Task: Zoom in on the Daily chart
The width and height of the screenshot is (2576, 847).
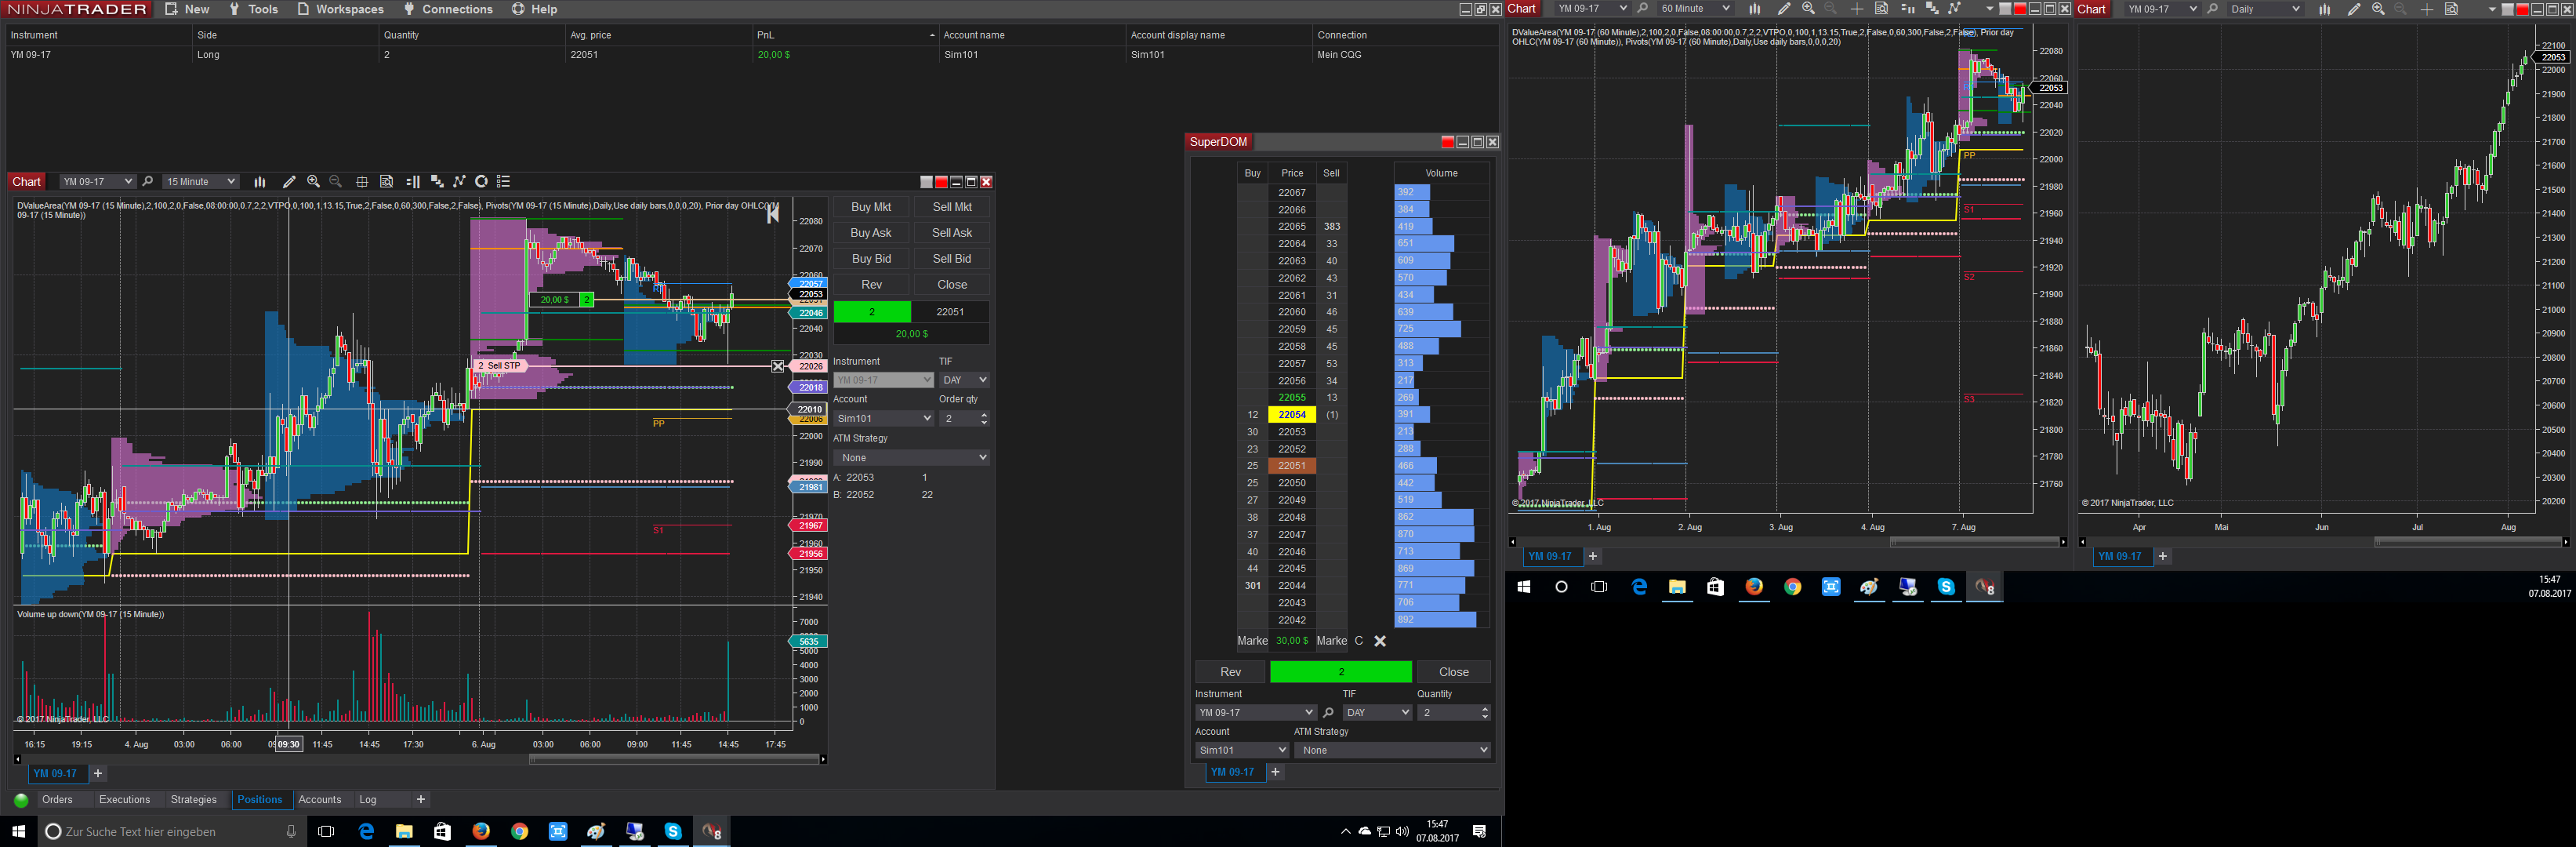Action: pos(2378,9)
